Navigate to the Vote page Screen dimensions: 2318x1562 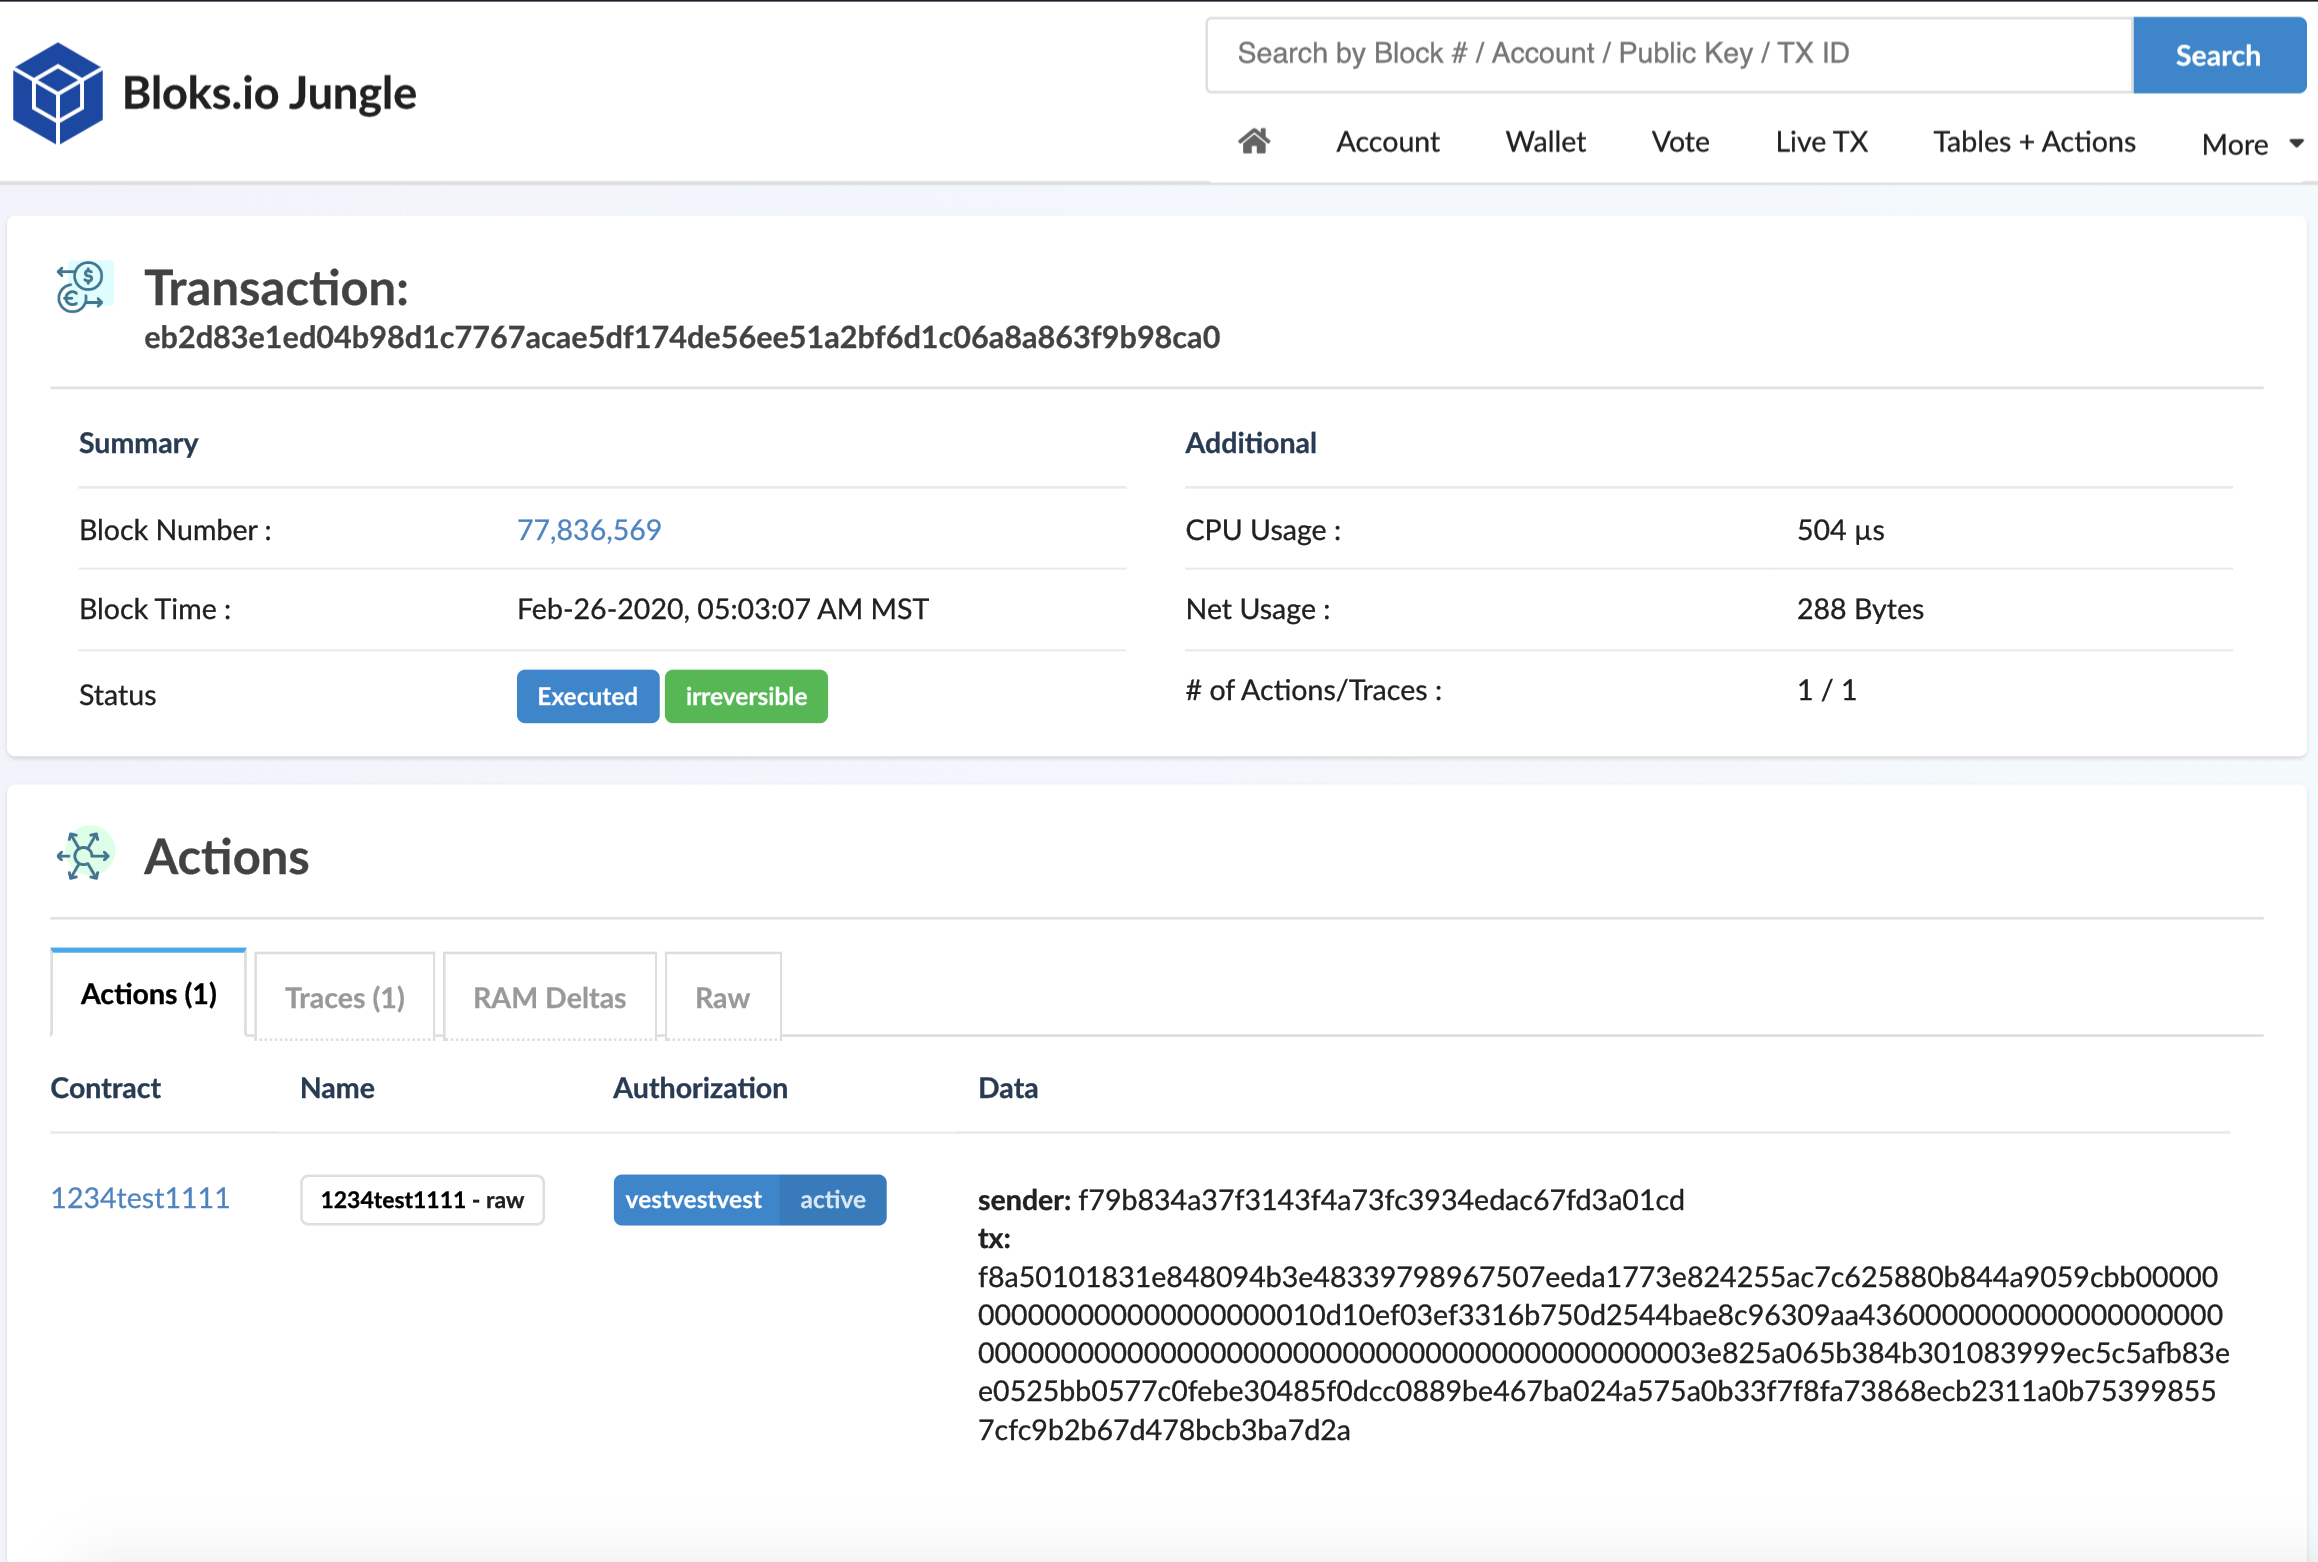pyautogui.click(x=1680, y=142)
